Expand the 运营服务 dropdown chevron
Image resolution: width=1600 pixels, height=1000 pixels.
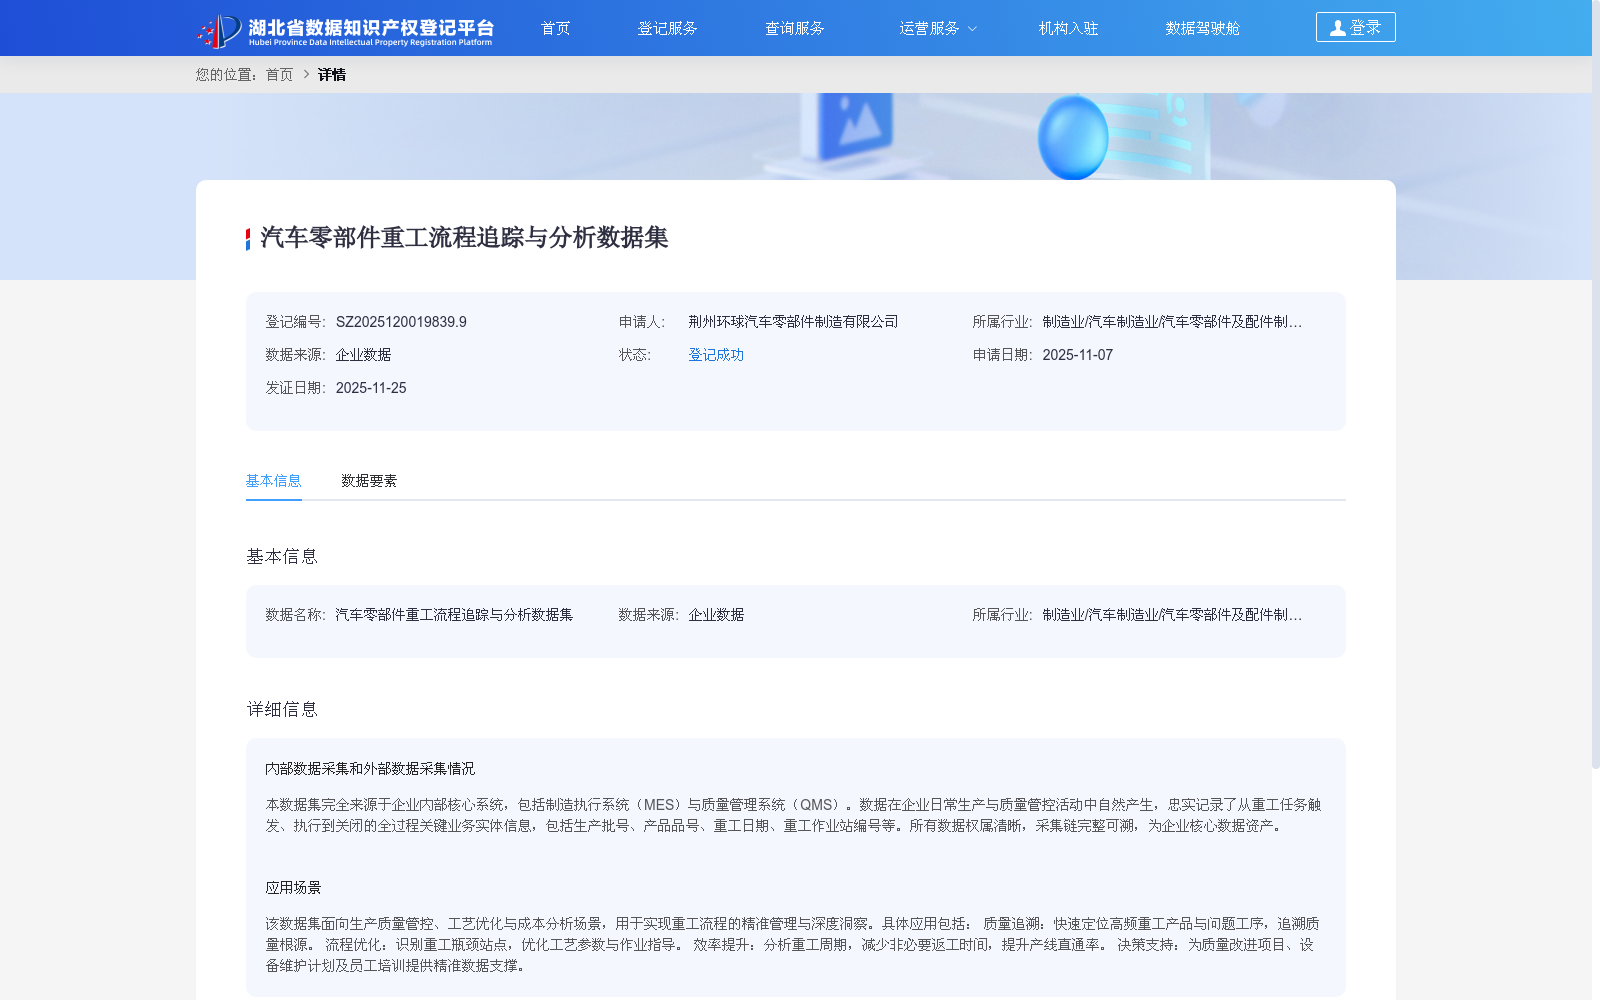[972, 29]
